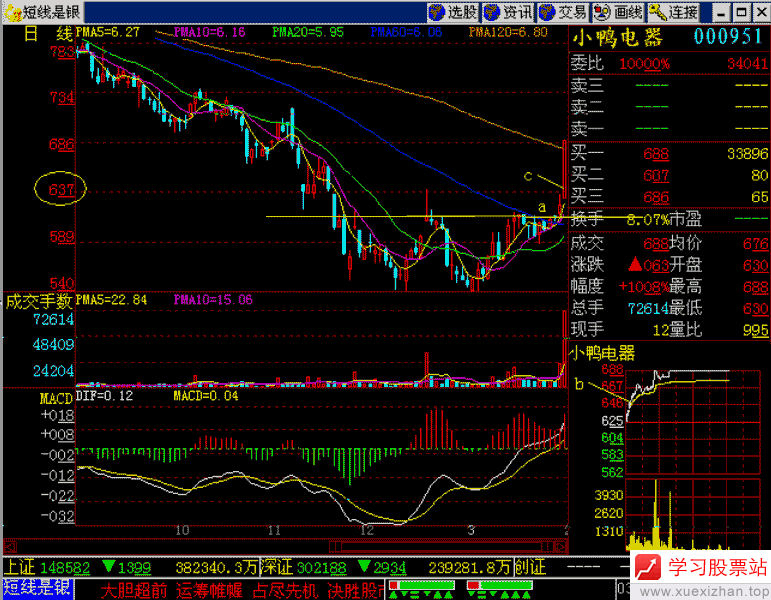Click the 均价 average price 676
Screen dimensions: 771x600
756,243
